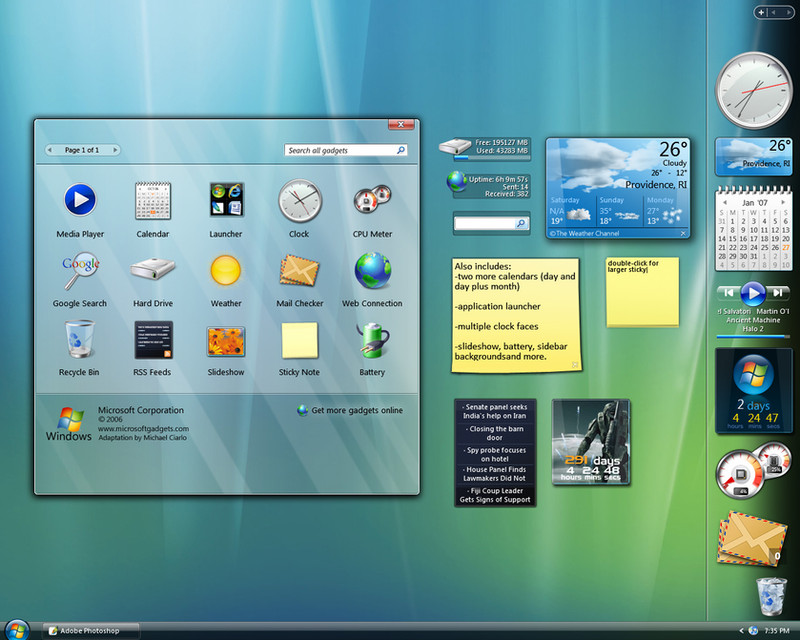Click the www.microsoftgadgets.com text
The height and width of the screenshot is (640, 800).
(x=143, y=429)
